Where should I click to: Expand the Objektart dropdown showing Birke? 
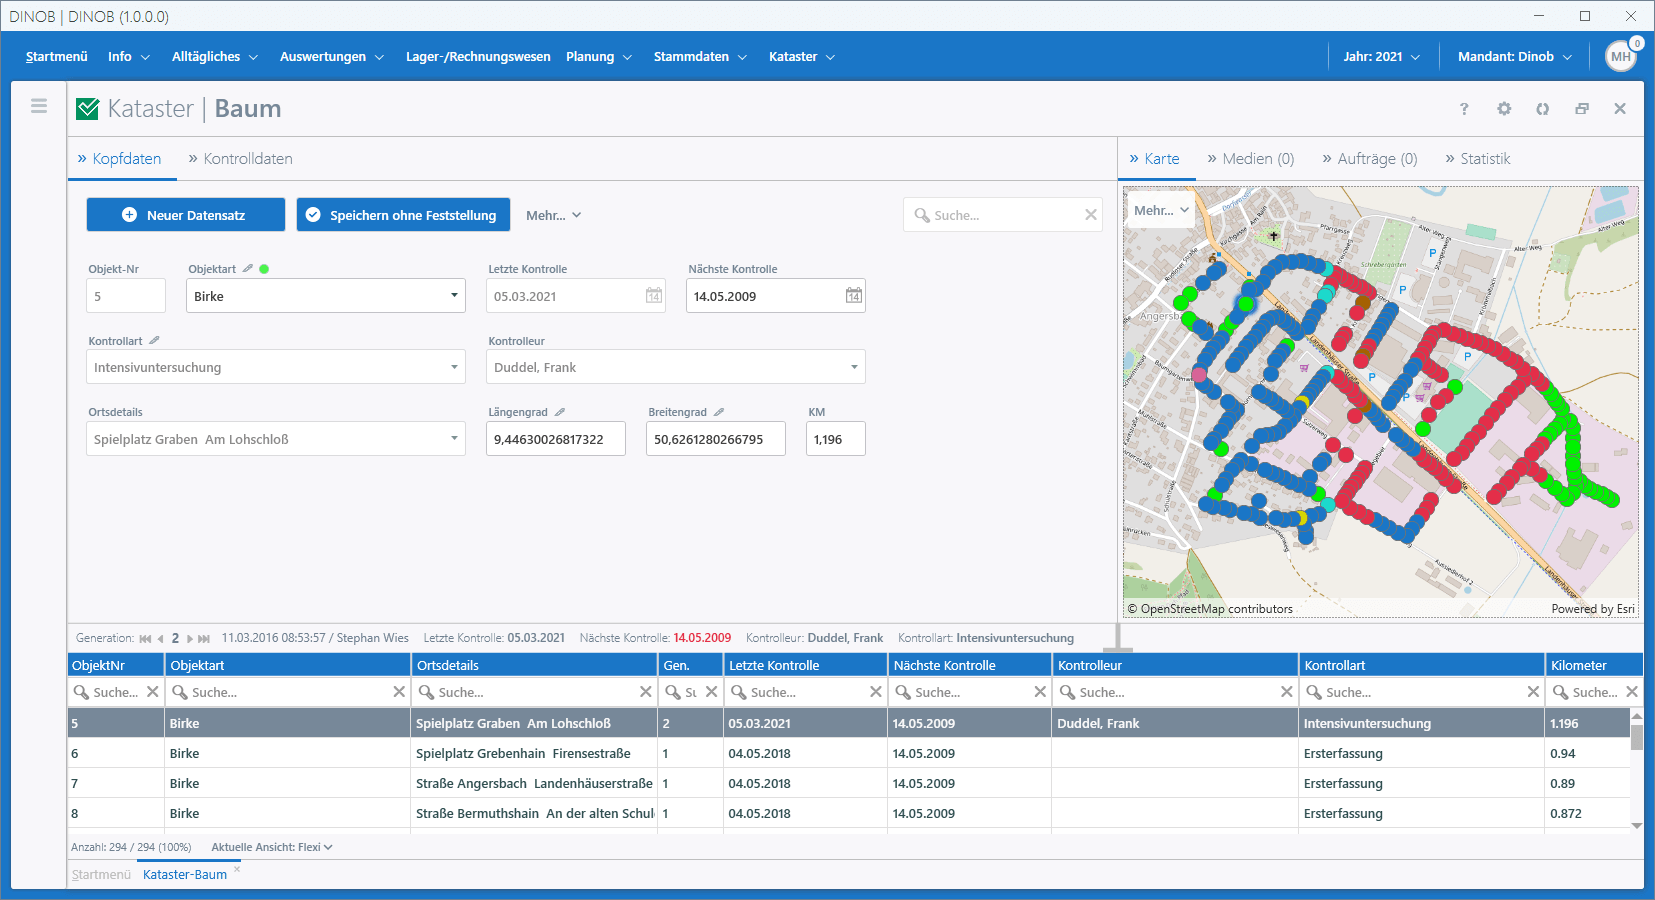(454, 296)
